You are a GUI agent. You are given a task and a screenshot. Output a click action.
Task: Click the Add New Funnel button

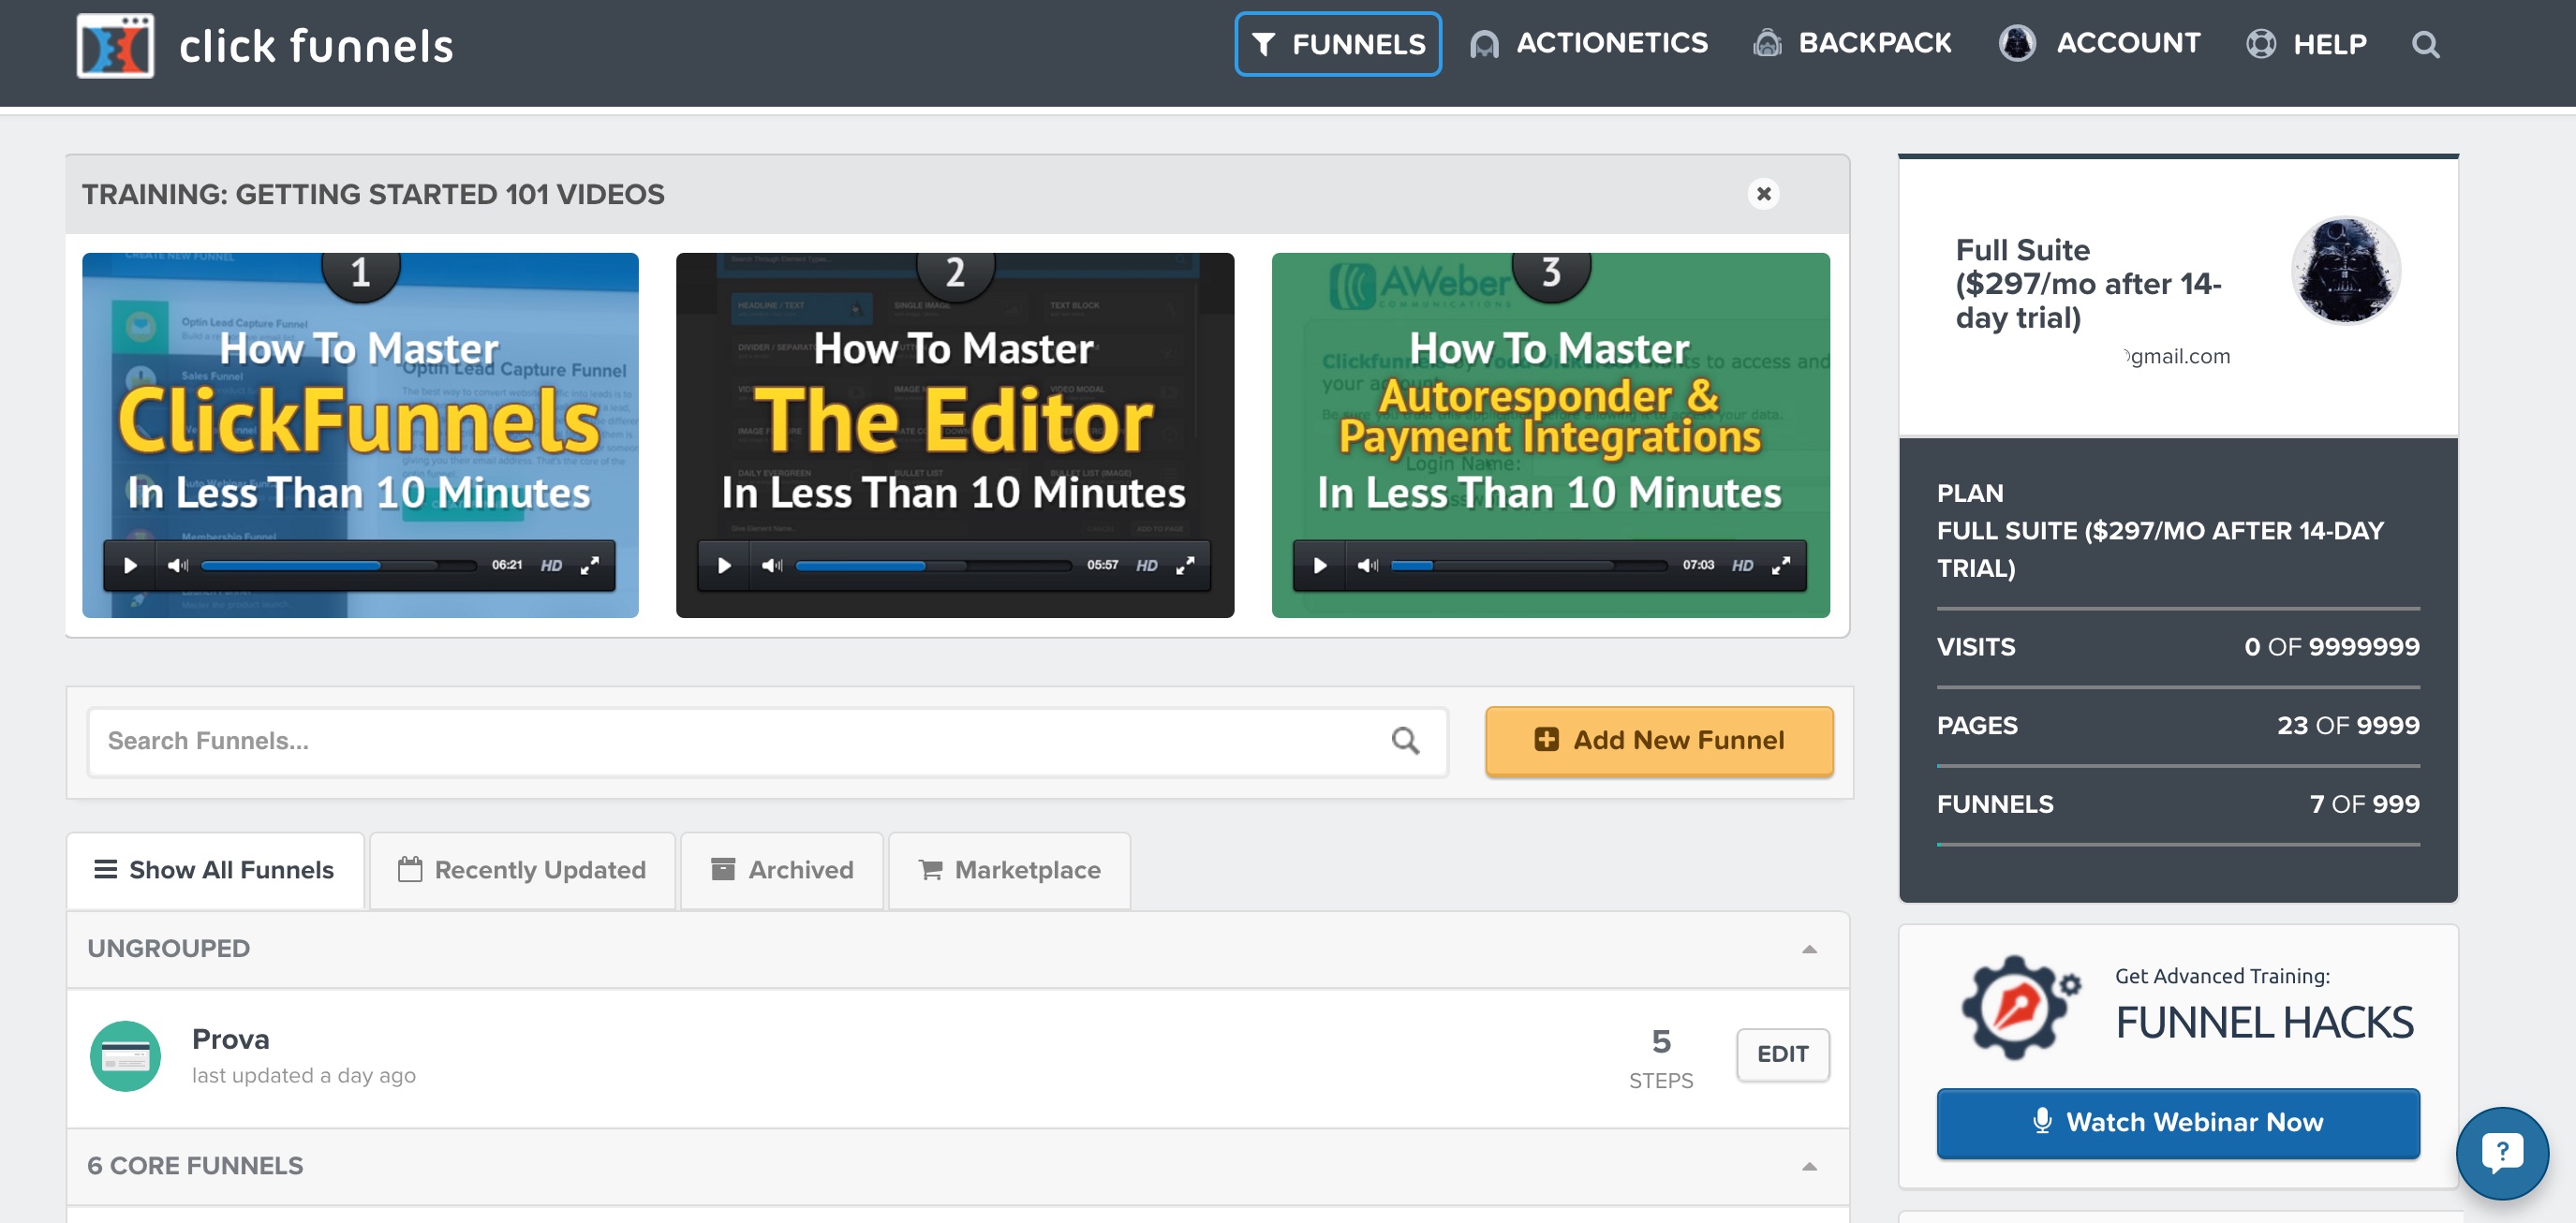tap(1659, 741)
